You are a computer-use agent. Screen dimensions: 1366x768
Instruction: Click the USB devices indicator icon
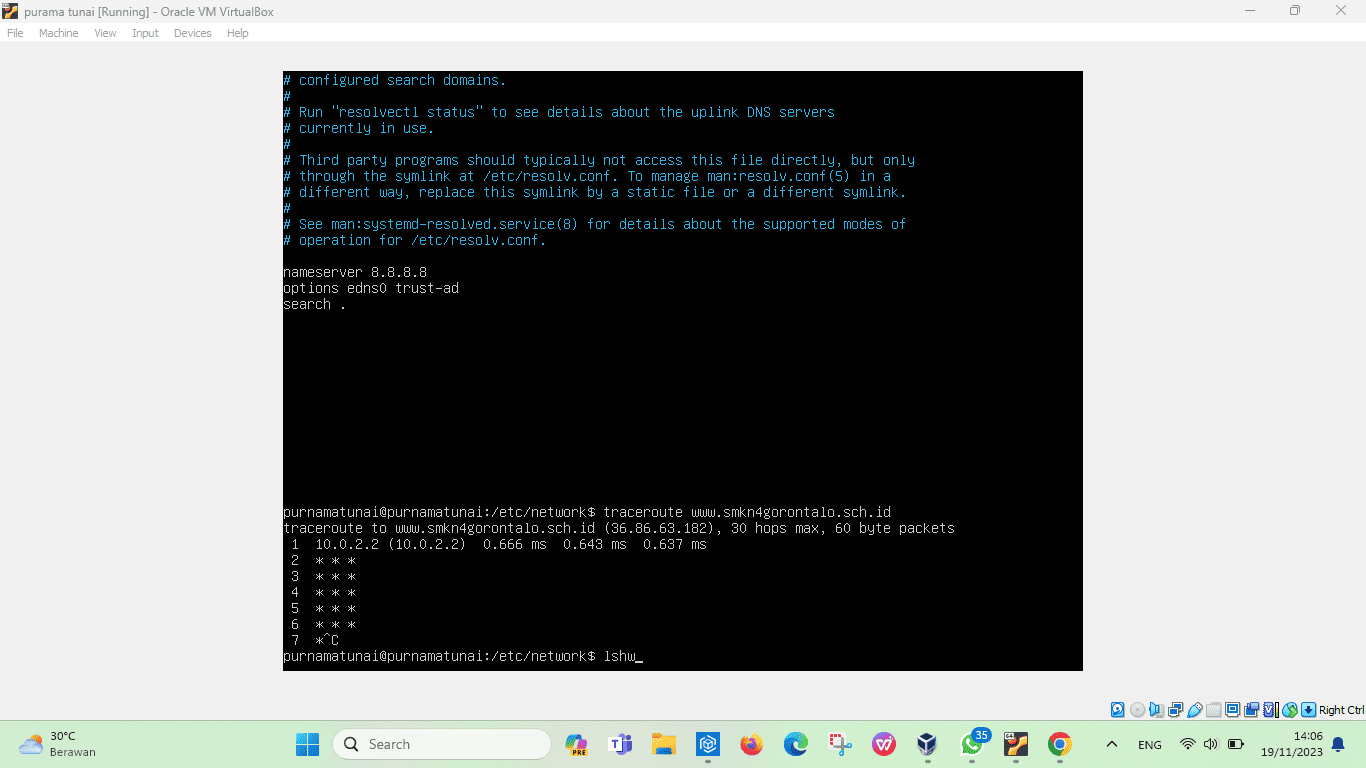(x=1195, y=710)
